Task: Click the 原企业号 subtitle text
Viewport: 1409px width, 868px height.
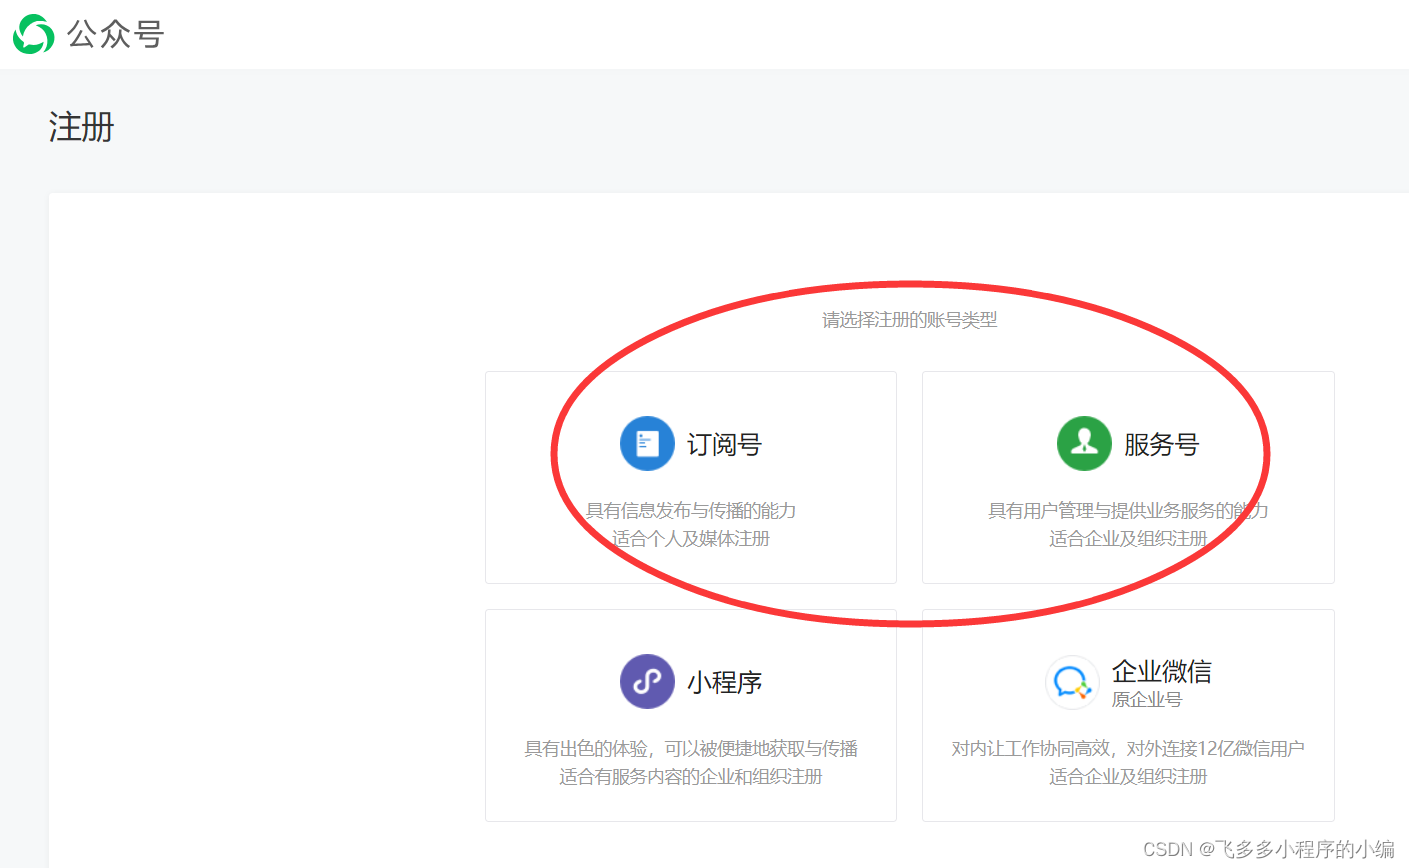Action: (1147, 699)
